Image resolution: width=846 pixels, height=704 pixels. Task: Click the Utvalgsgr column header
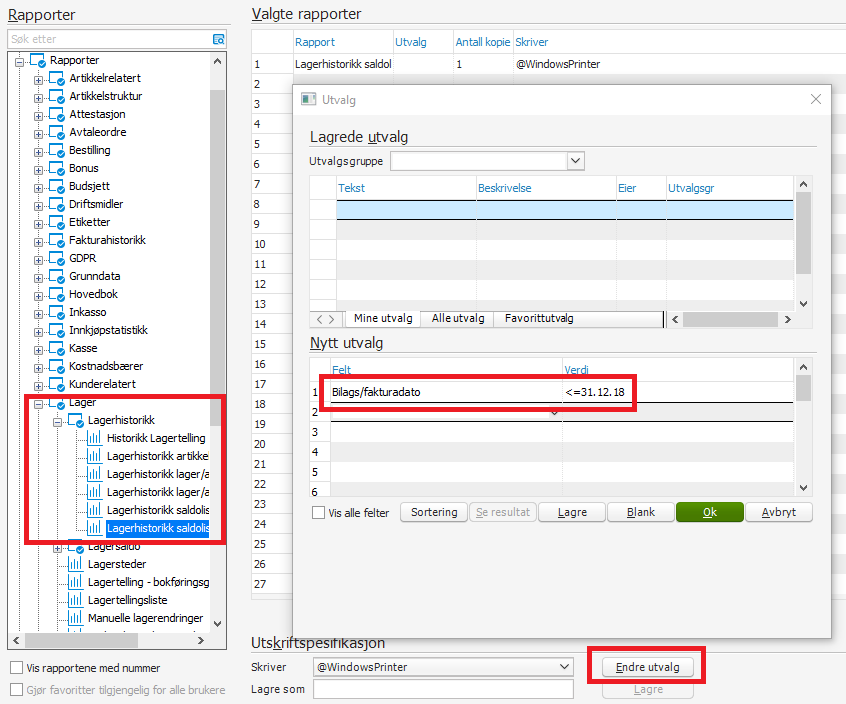tap(729, 188)
